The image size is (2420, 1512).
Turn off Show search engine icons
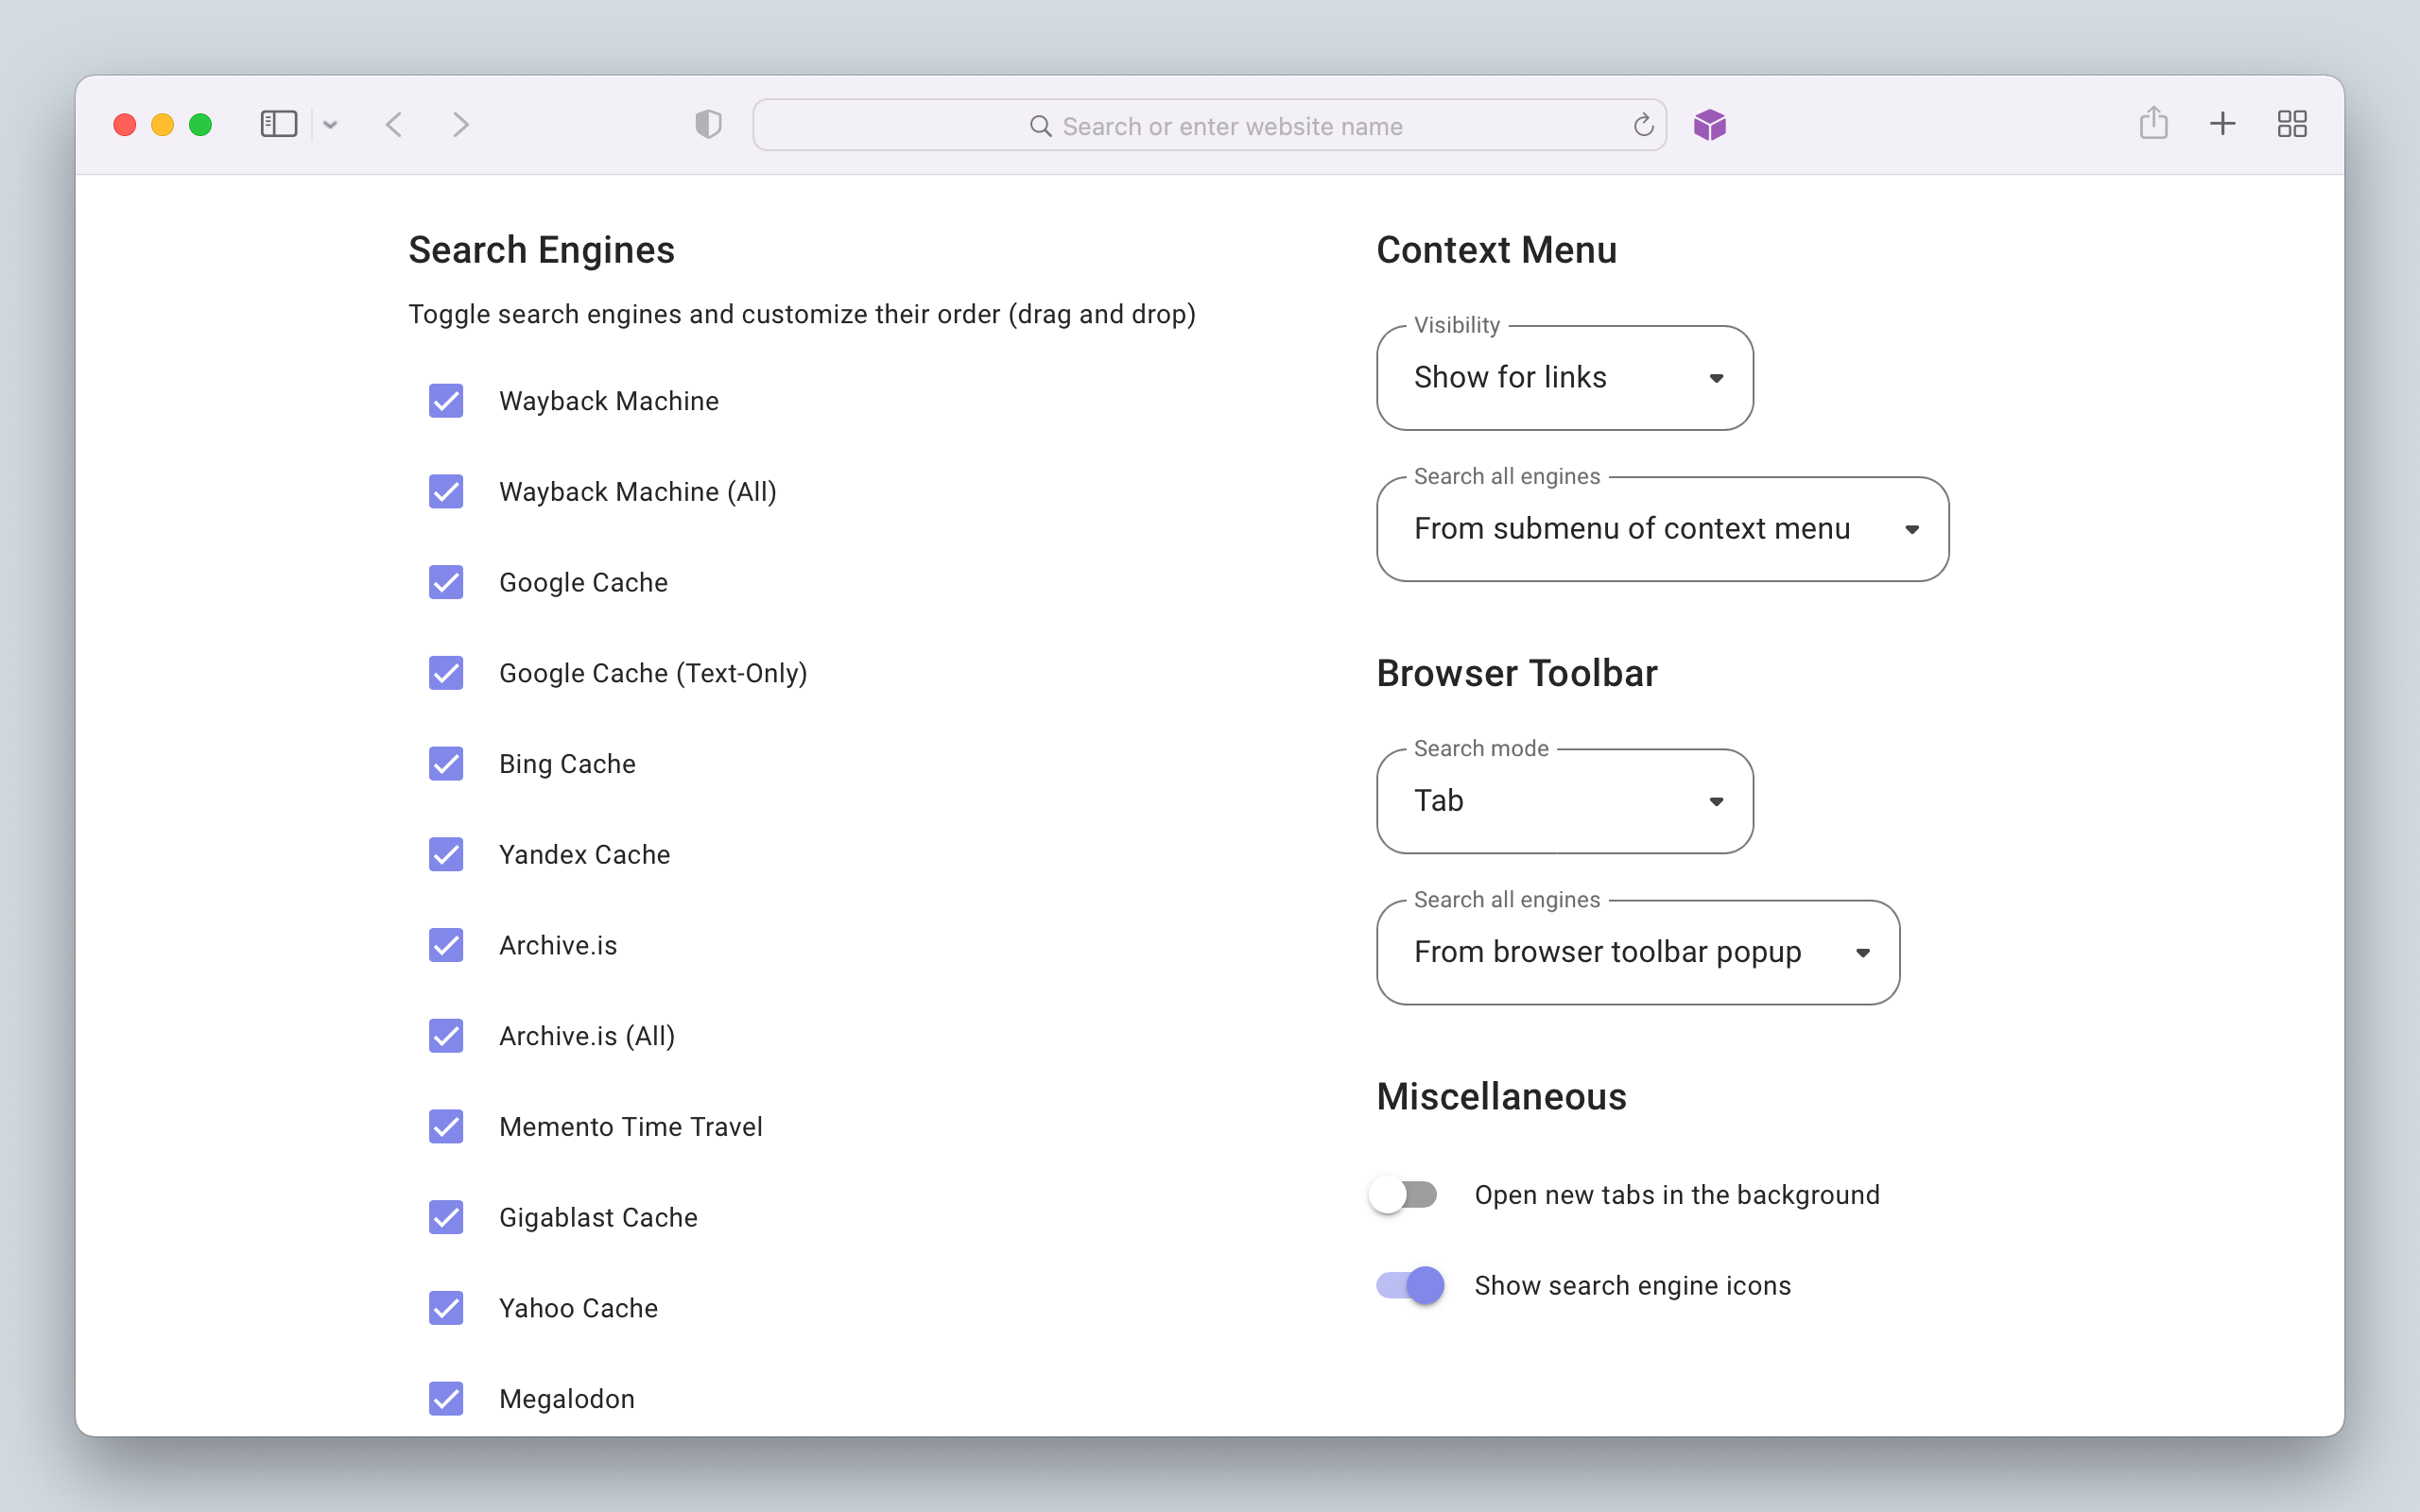(x=1410, y=1285)
